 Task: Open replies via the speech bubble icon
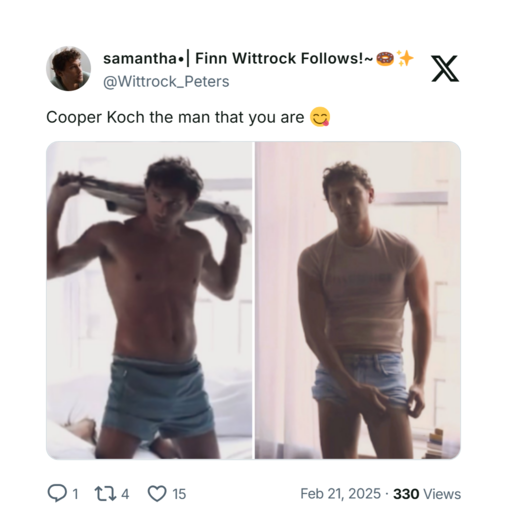pyautogui.click(x=57, y=493)
